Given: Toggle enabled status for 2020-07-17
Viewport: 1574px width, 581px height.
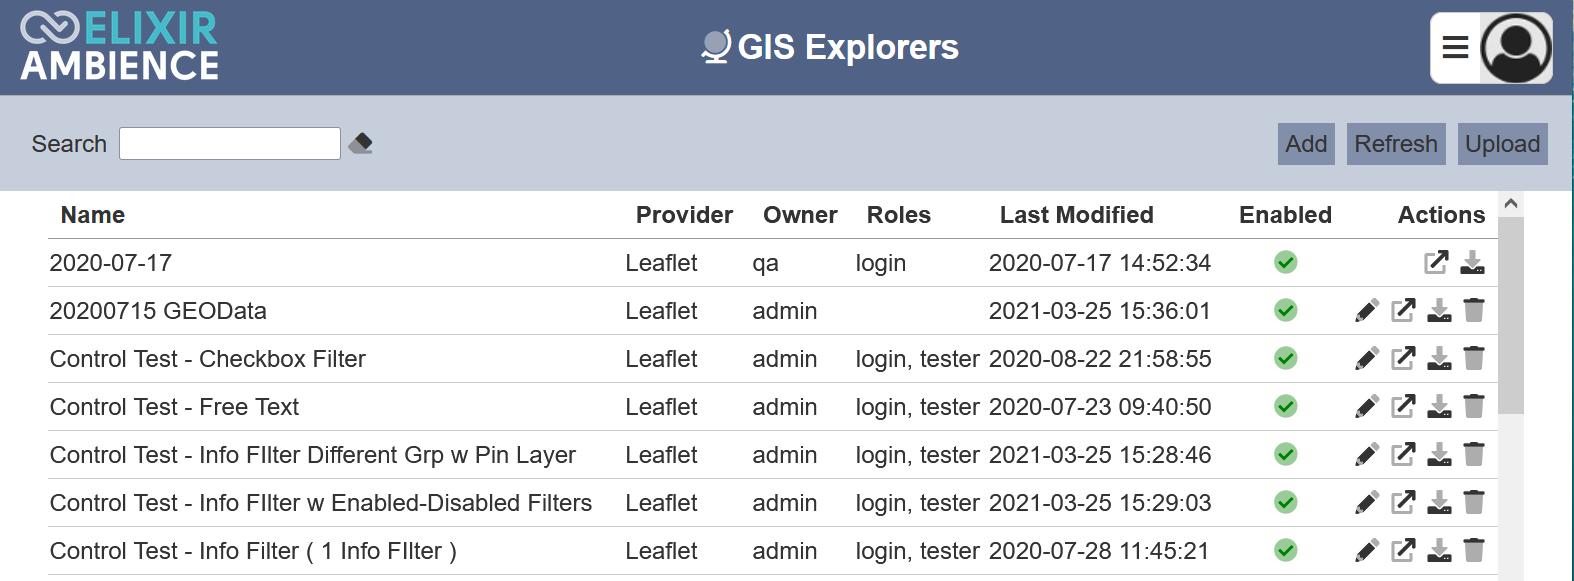Looking at the screenshot, I should pyautogui.click(x=1286, y=263).
